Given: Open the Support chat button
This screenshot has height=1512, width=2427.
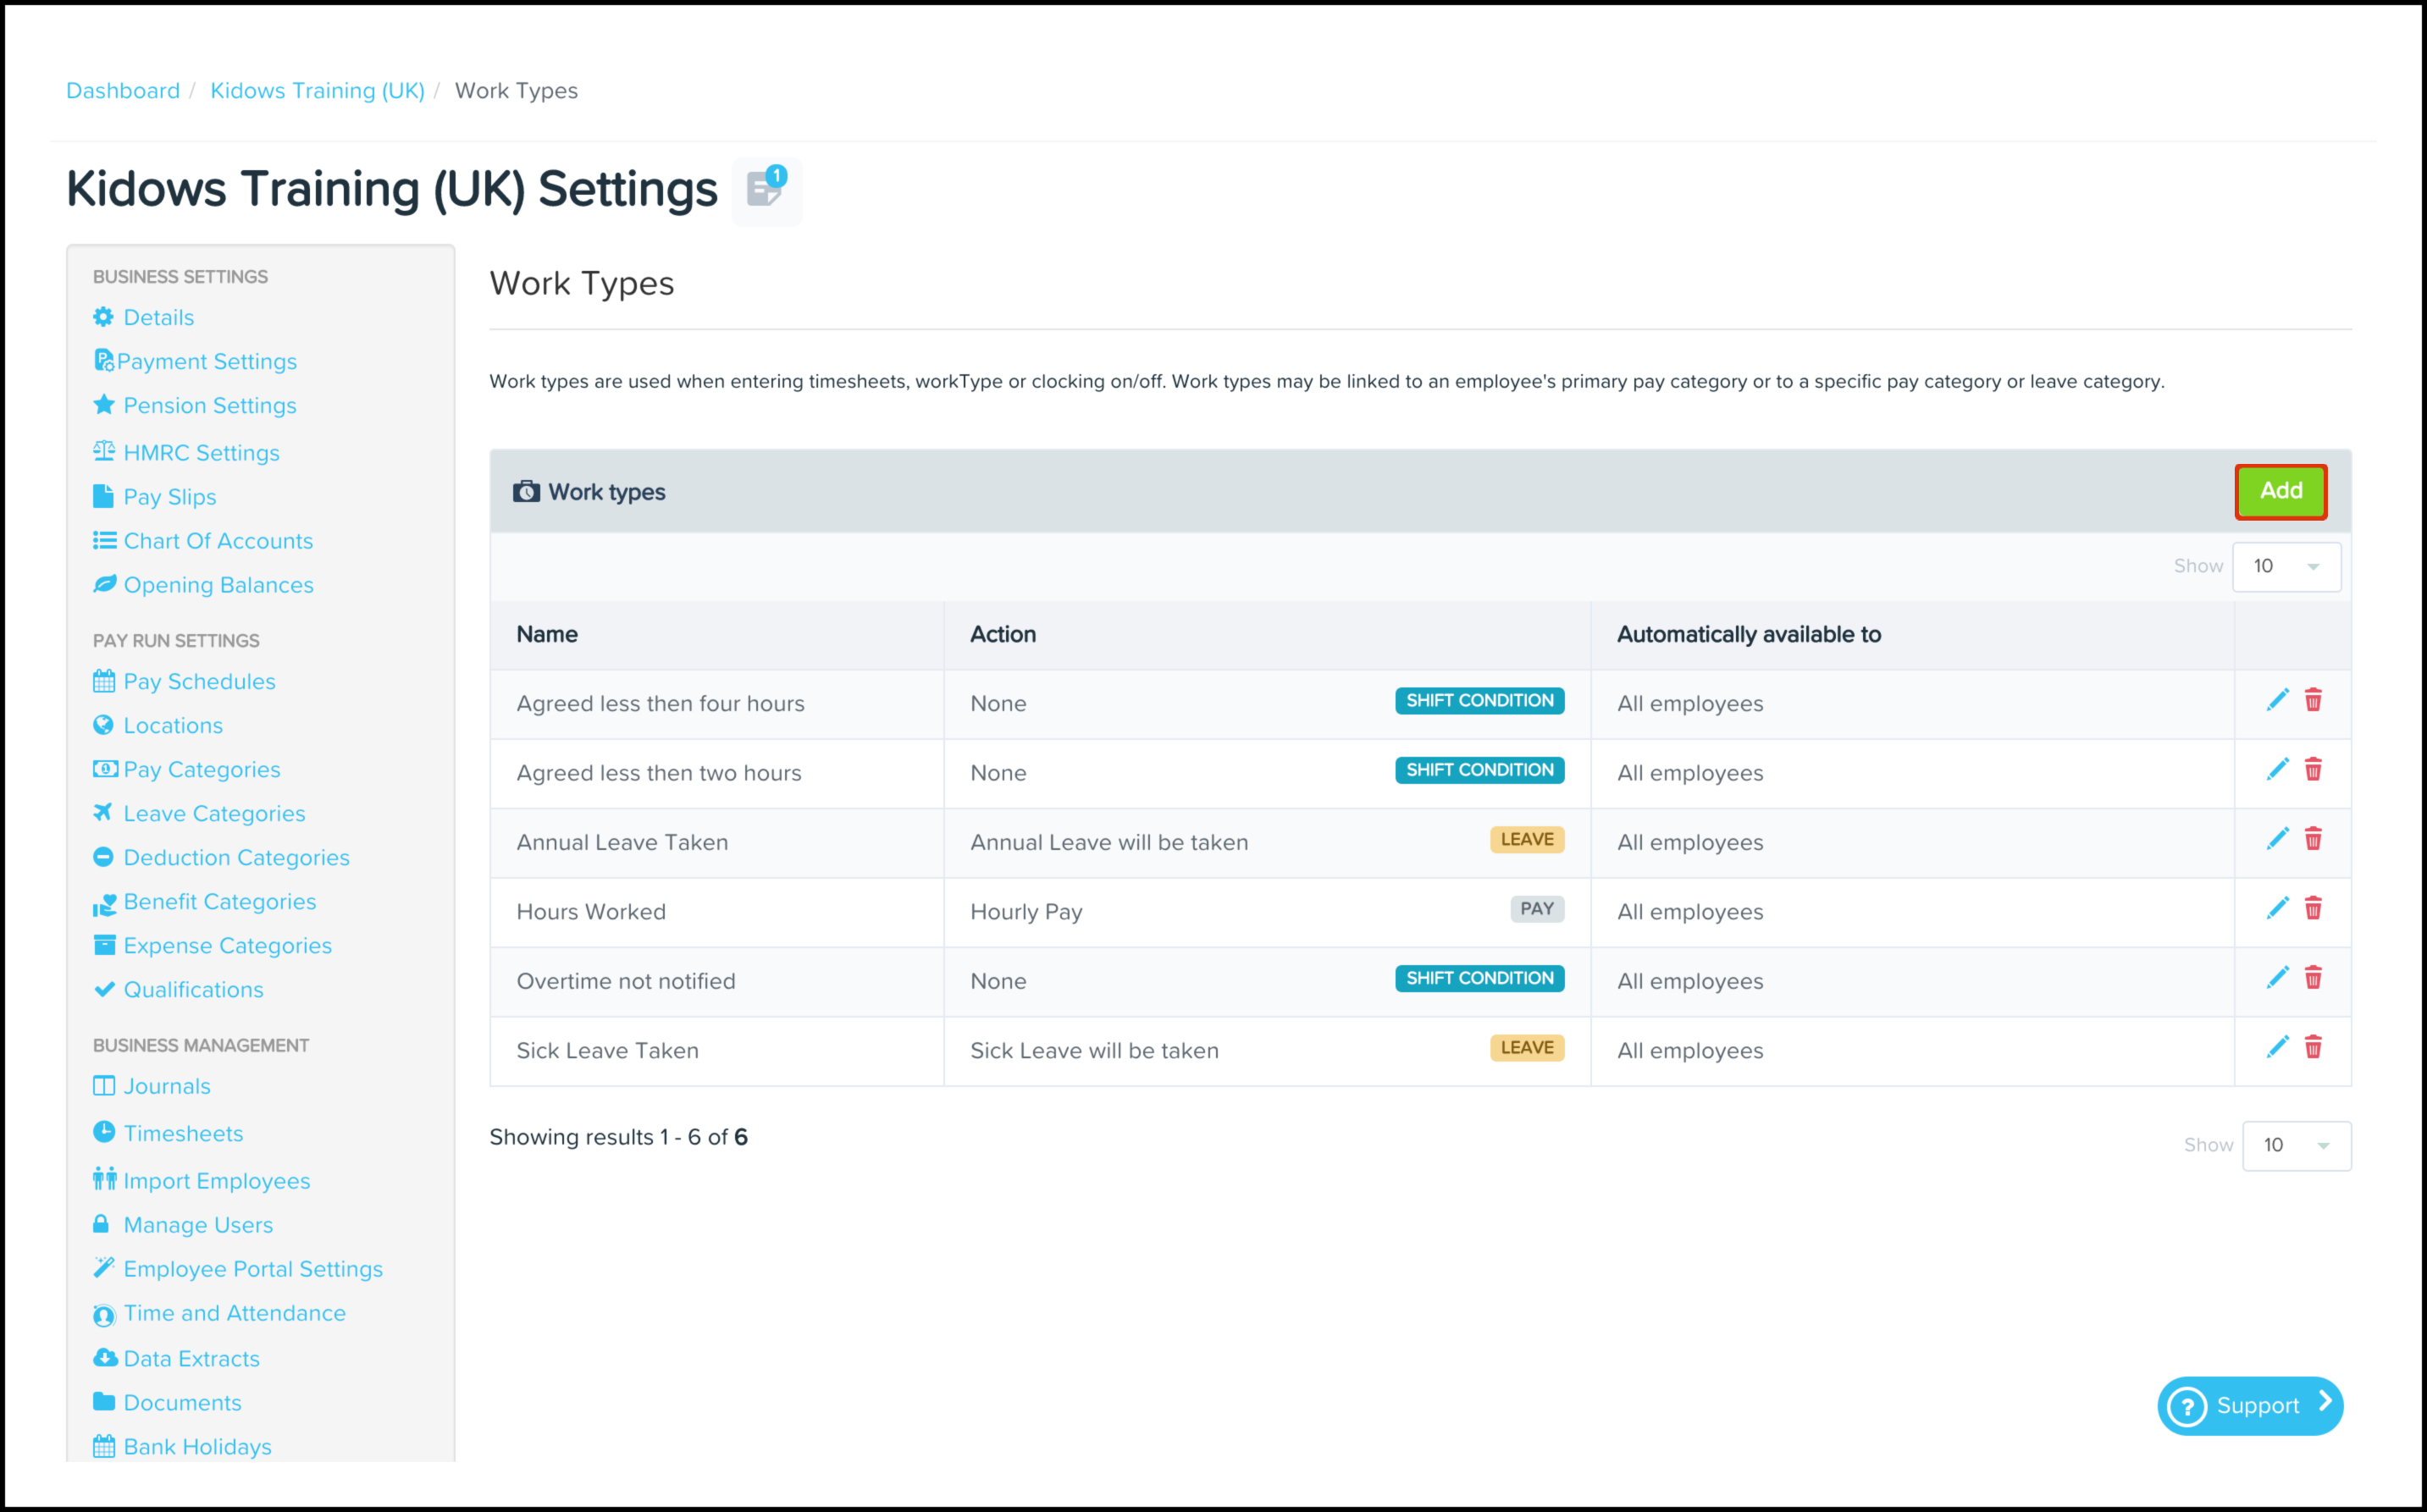Looking at the screenshot, I should (2250, 1406).
